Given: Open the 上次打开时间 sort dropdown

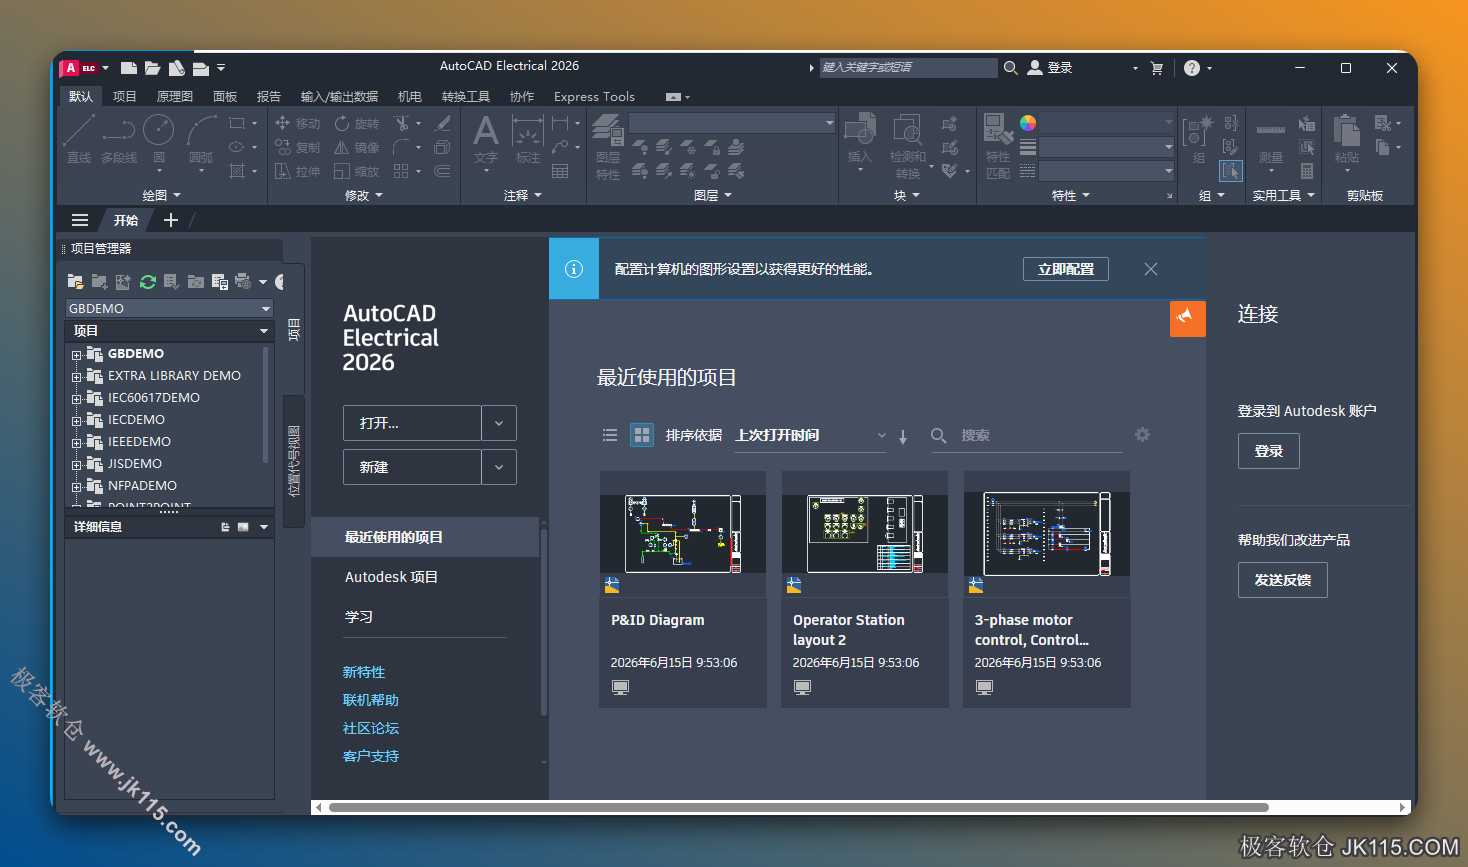Looking at the screenshot, I should pyautogui.click(x=810, y=435).
